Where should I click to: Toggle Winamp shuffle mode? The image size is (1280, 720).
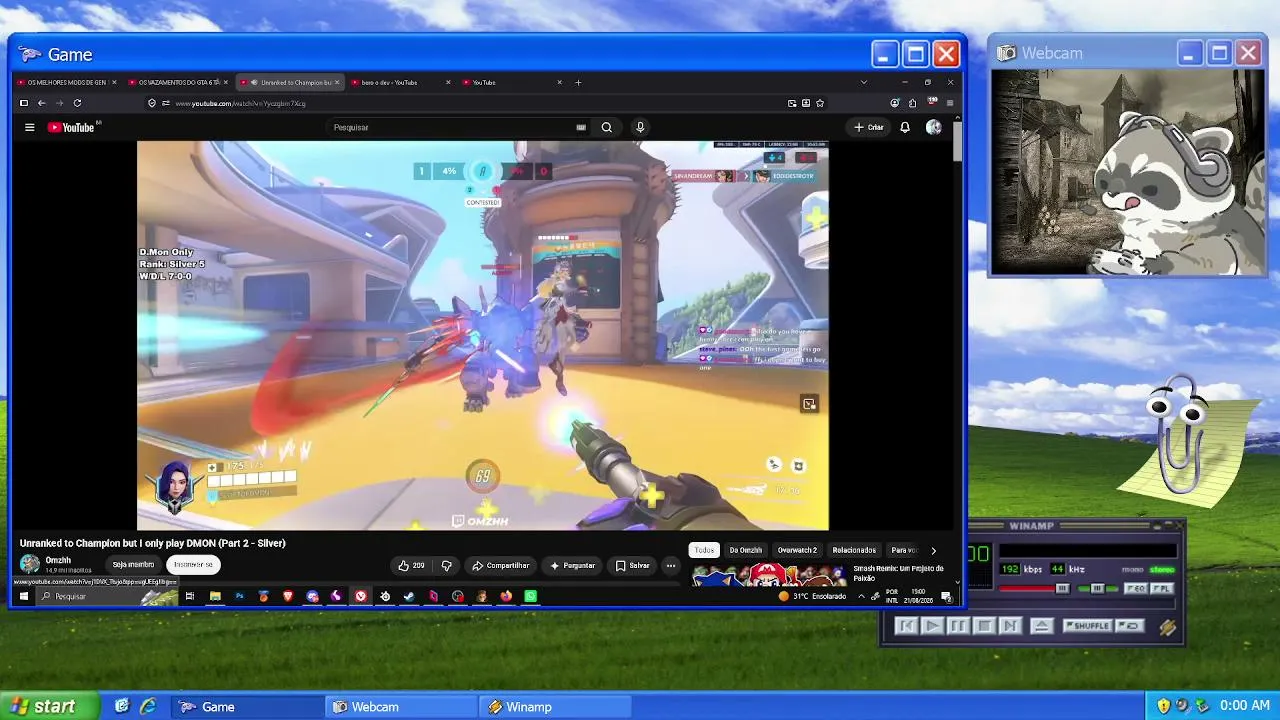point(1088,626)
